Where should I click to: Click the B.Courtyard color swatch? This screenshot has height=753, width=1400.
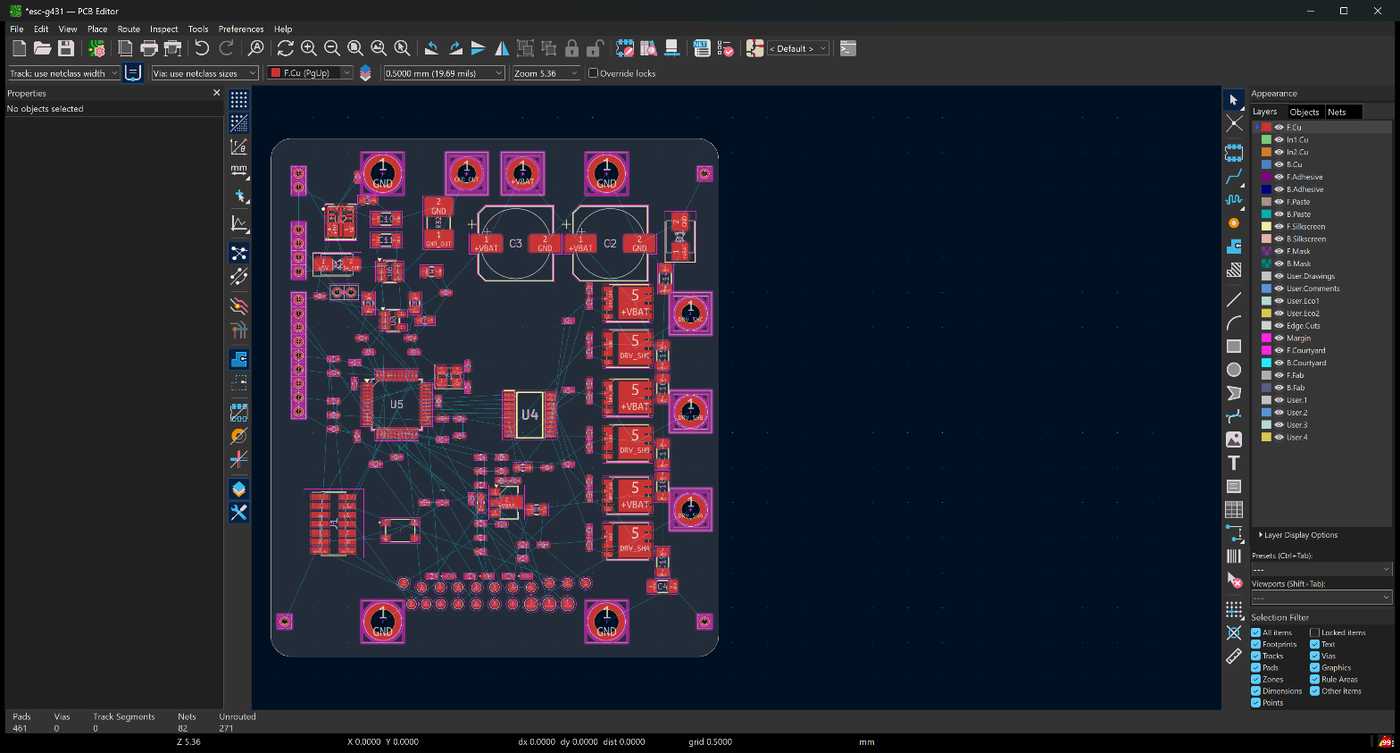point(1266,363)
